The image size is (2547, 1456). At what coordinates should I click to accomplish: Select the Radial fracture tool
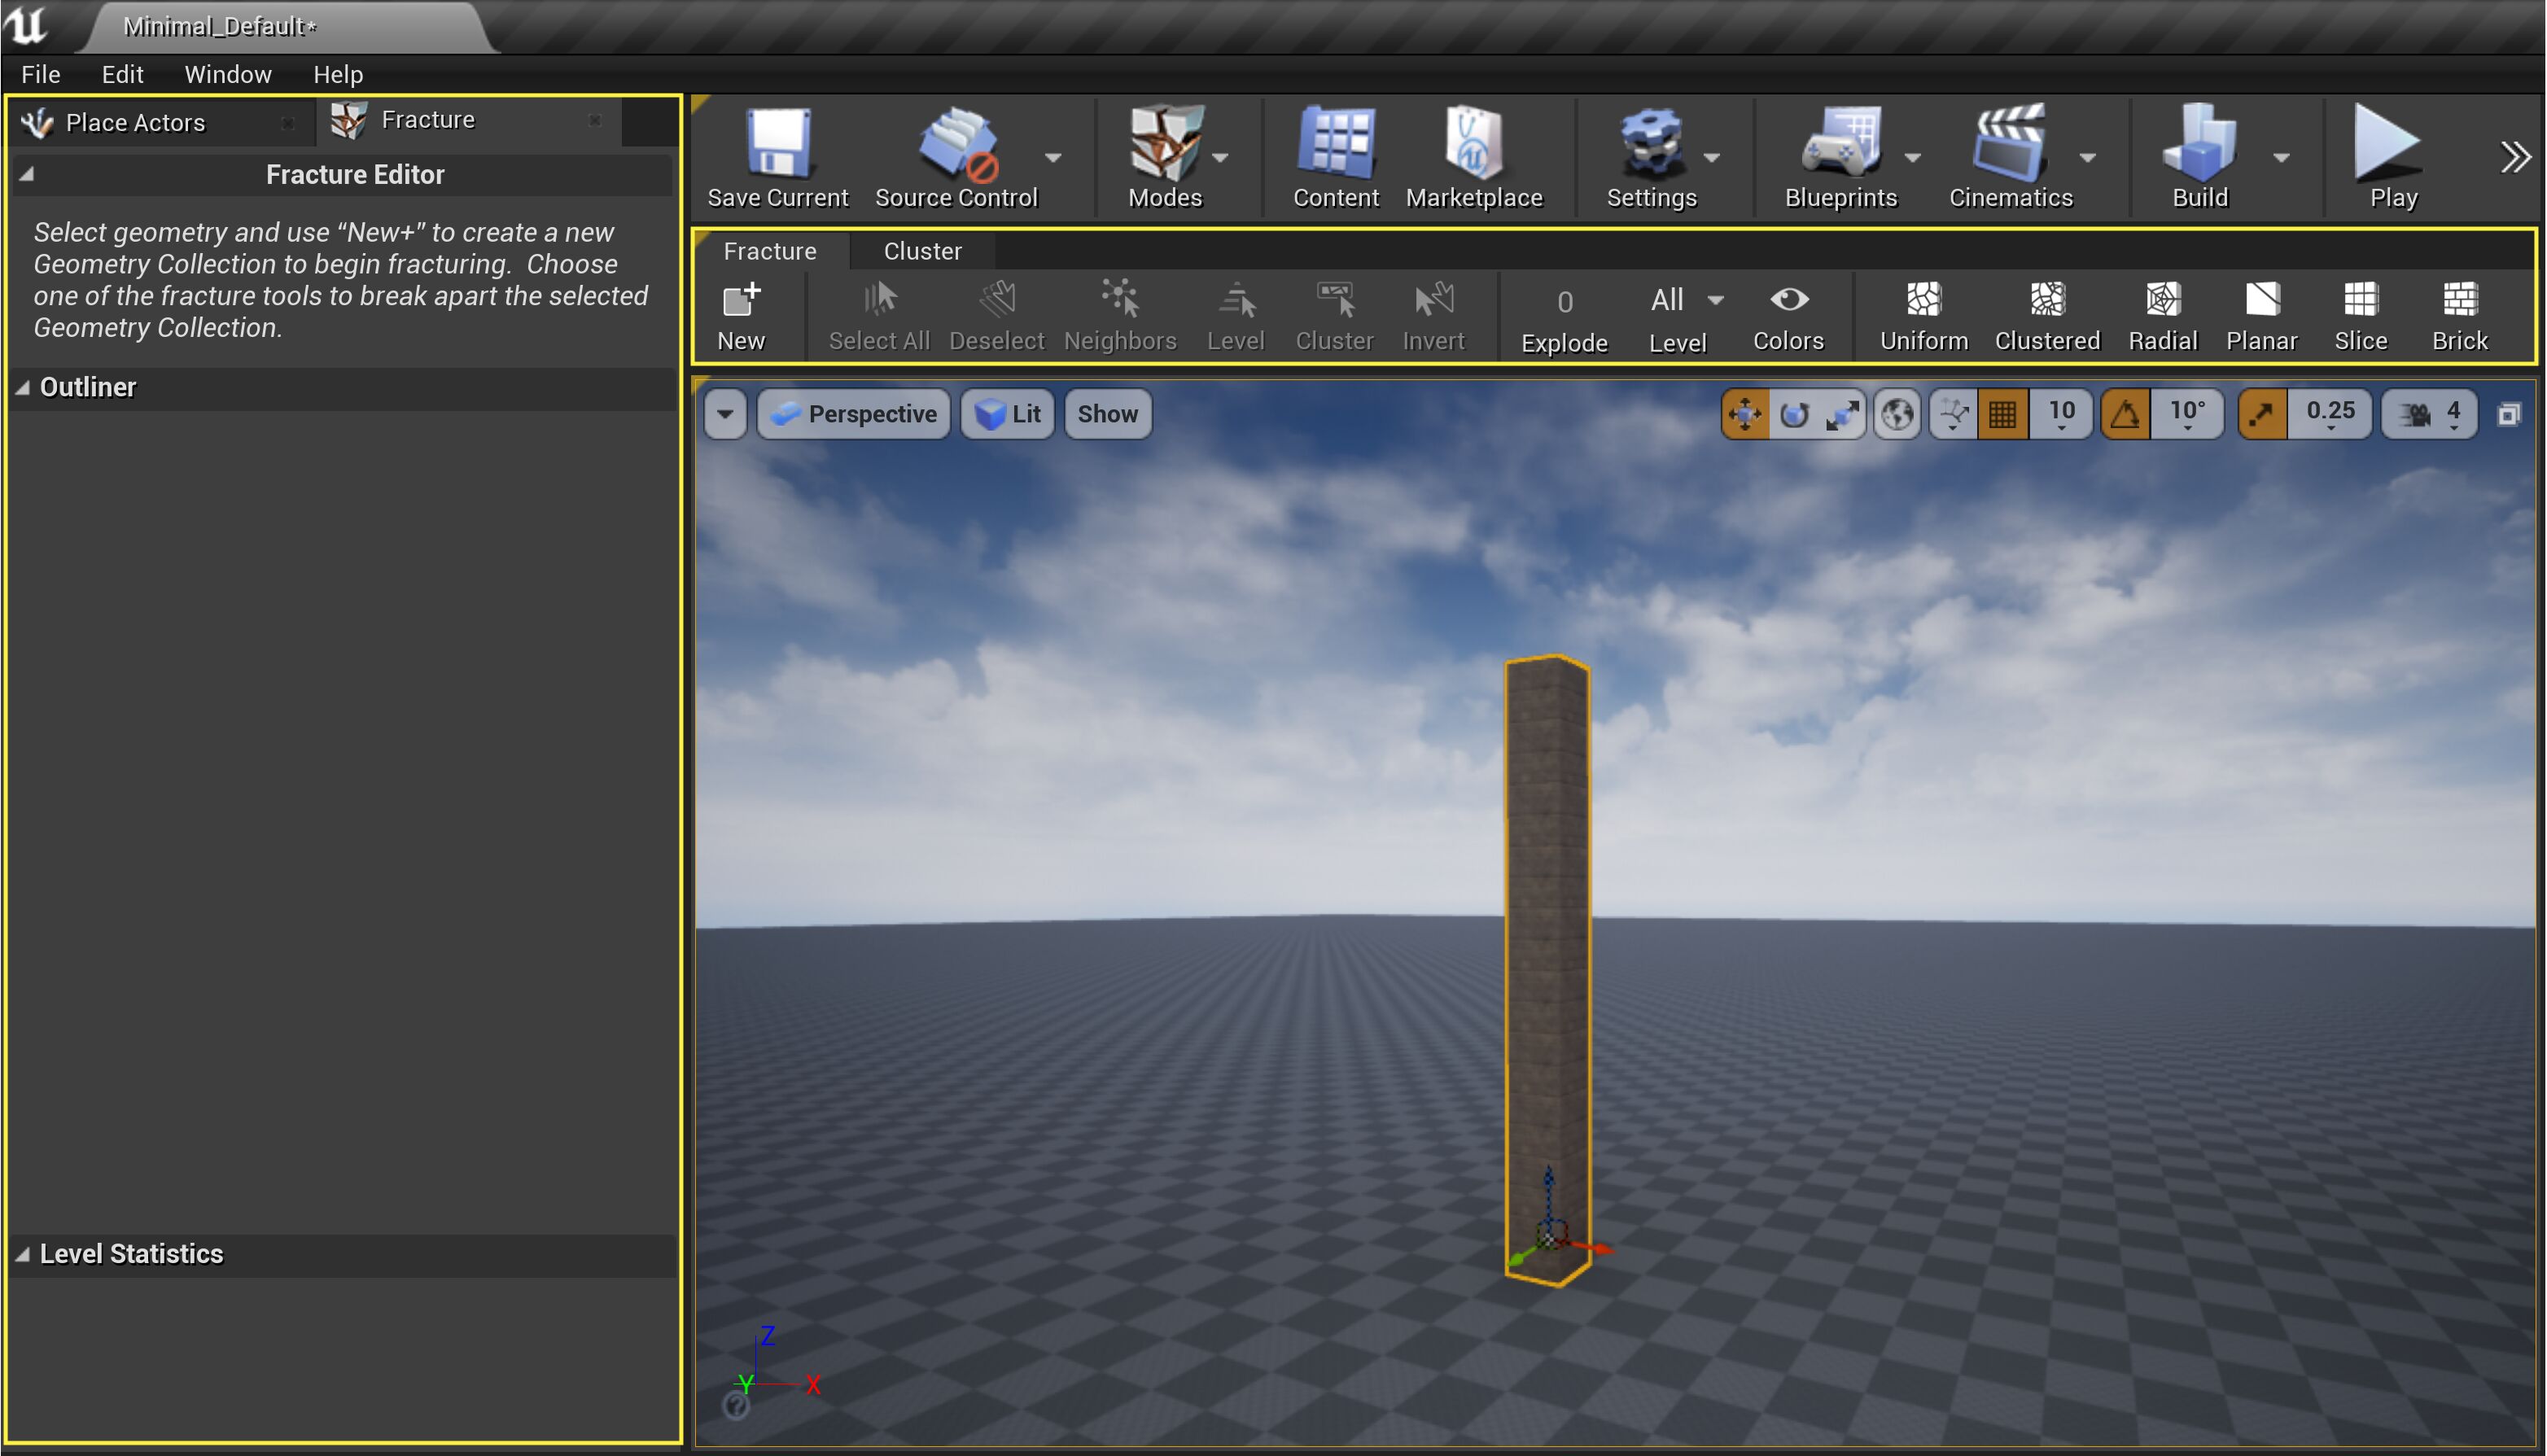tap(2162, 300)
